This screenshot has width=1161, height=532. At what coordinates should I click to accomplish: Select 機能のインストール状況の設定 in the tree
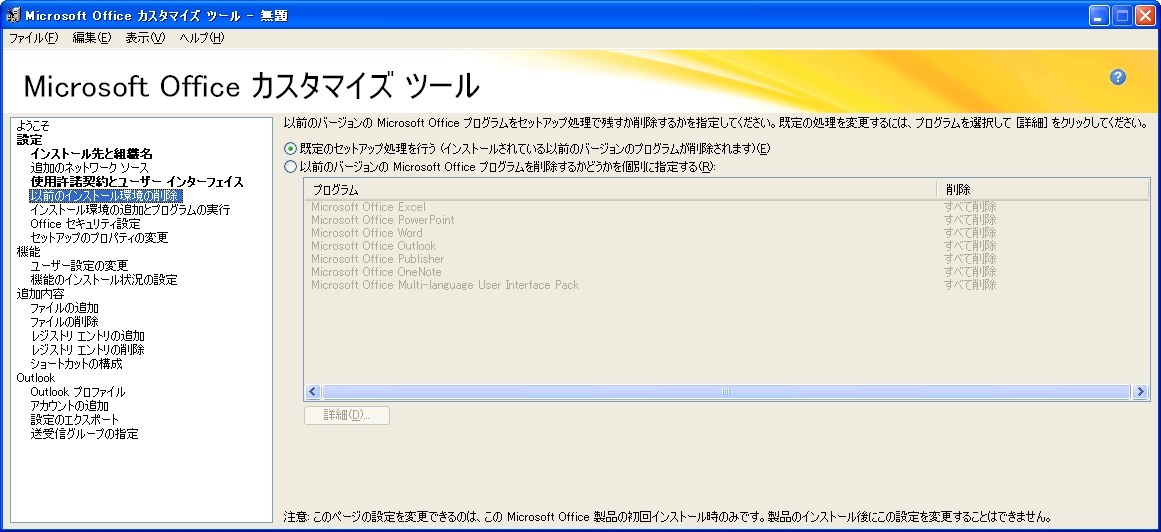(104, 280)
